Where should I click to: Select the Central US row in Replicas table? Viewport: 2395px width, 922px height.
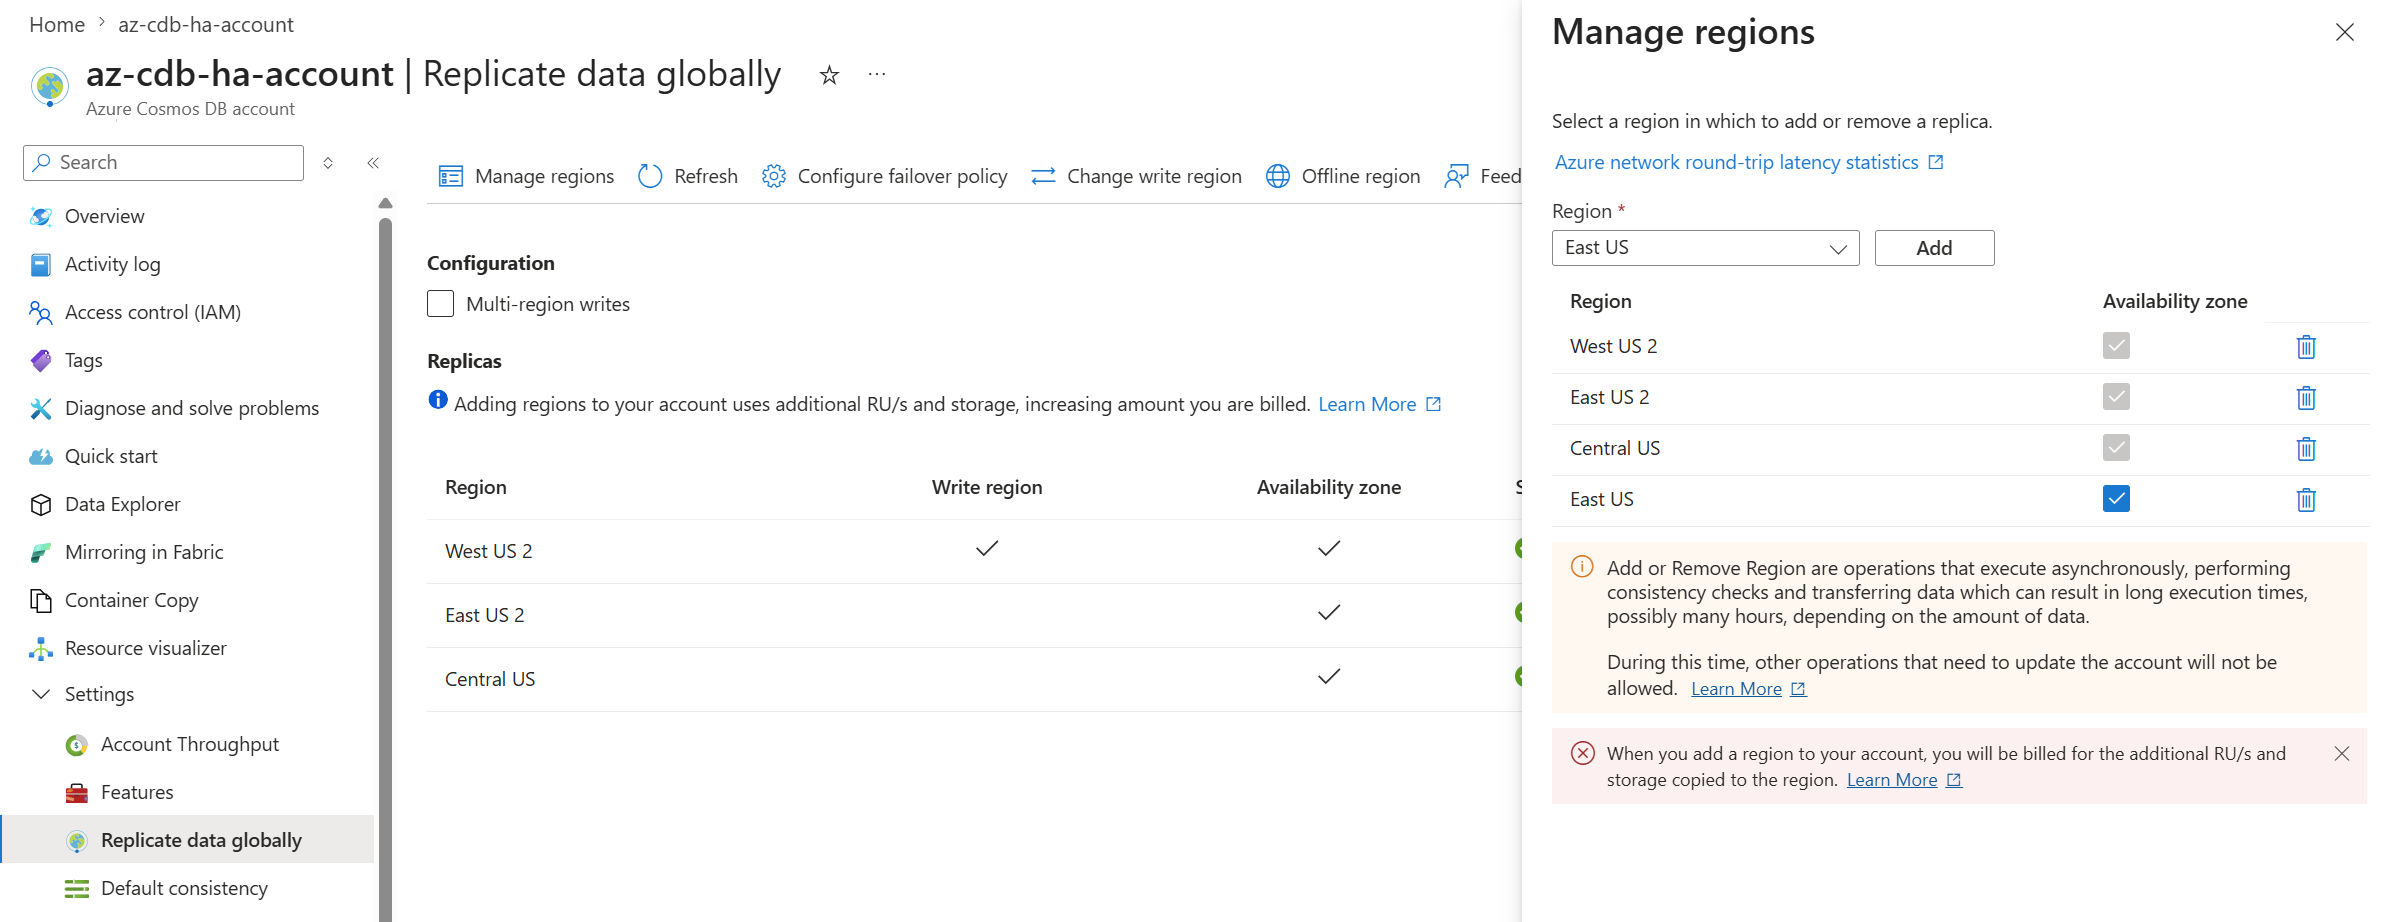click(x=974, y=679)
